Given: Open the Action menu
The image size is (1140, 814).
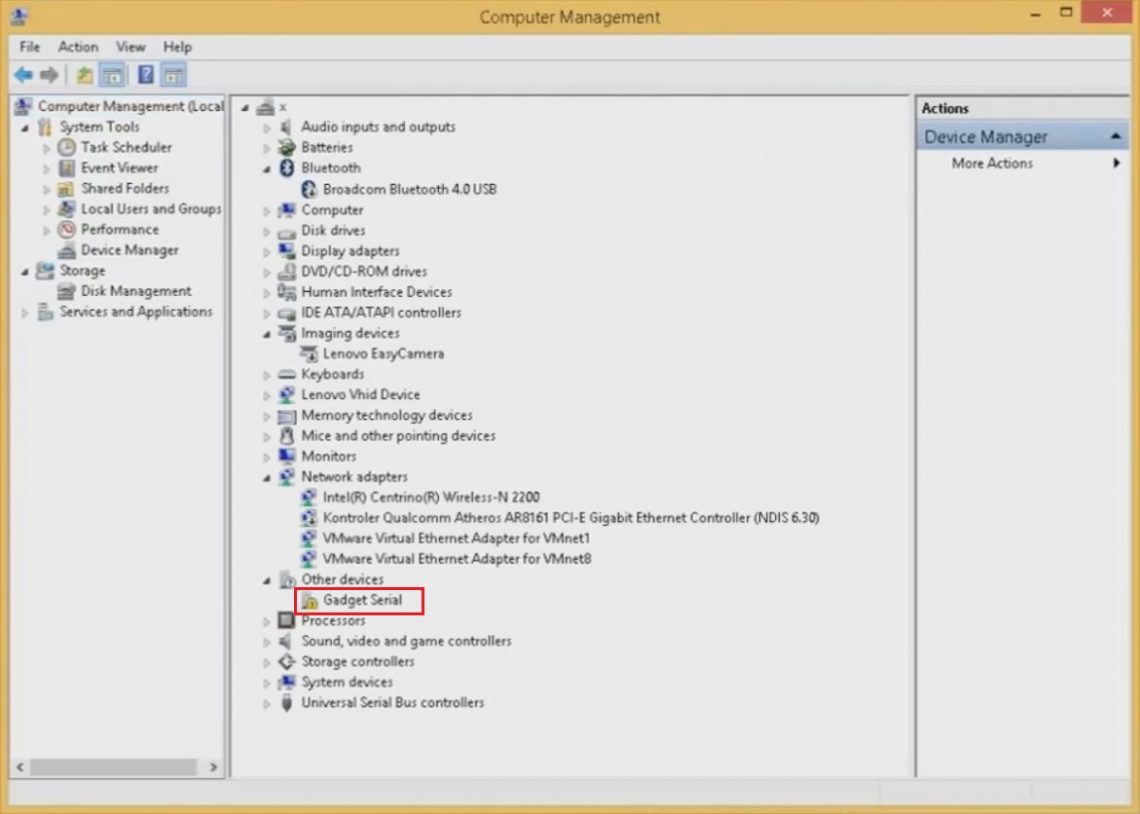Looking at the screenshot, I should pos(78,46).
